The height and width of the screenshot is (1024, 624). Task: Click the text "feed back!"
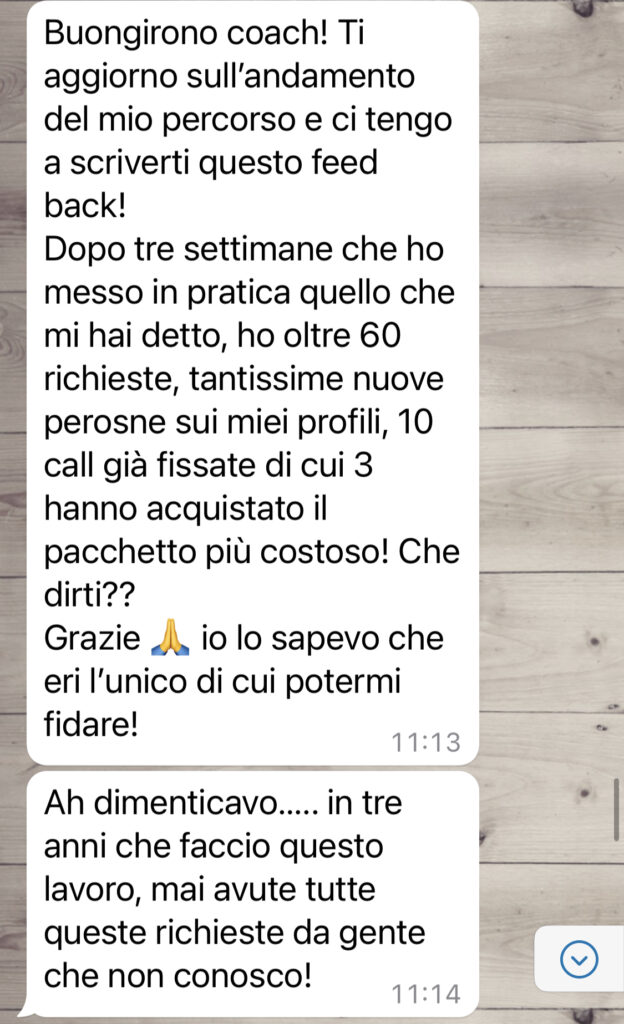coord(211,184)
